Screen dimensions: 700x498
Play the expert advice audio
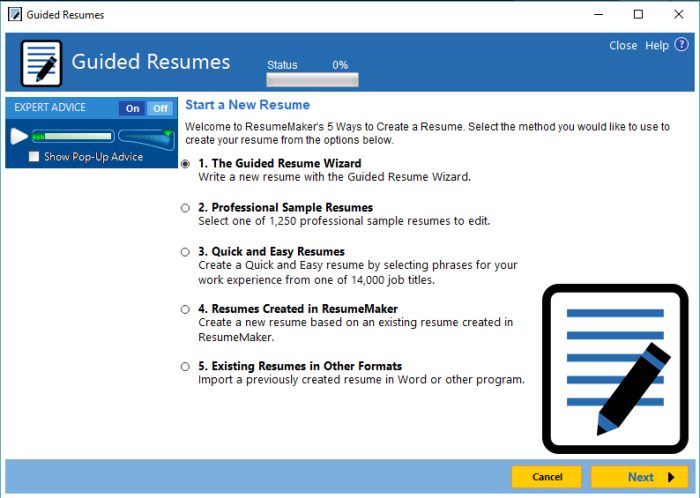pos(19,136)
